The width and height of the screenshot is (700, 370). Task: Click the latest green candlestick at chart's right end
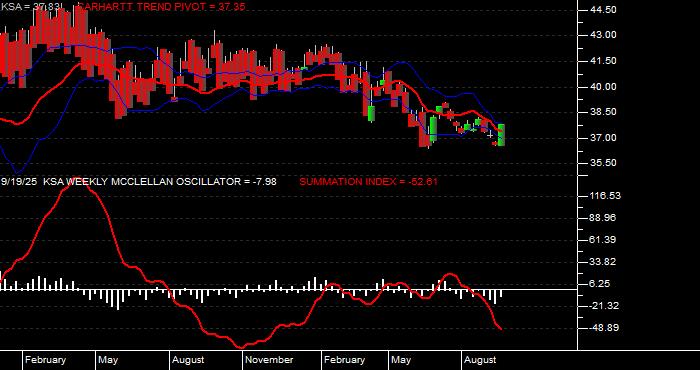(x=501, y=134)
